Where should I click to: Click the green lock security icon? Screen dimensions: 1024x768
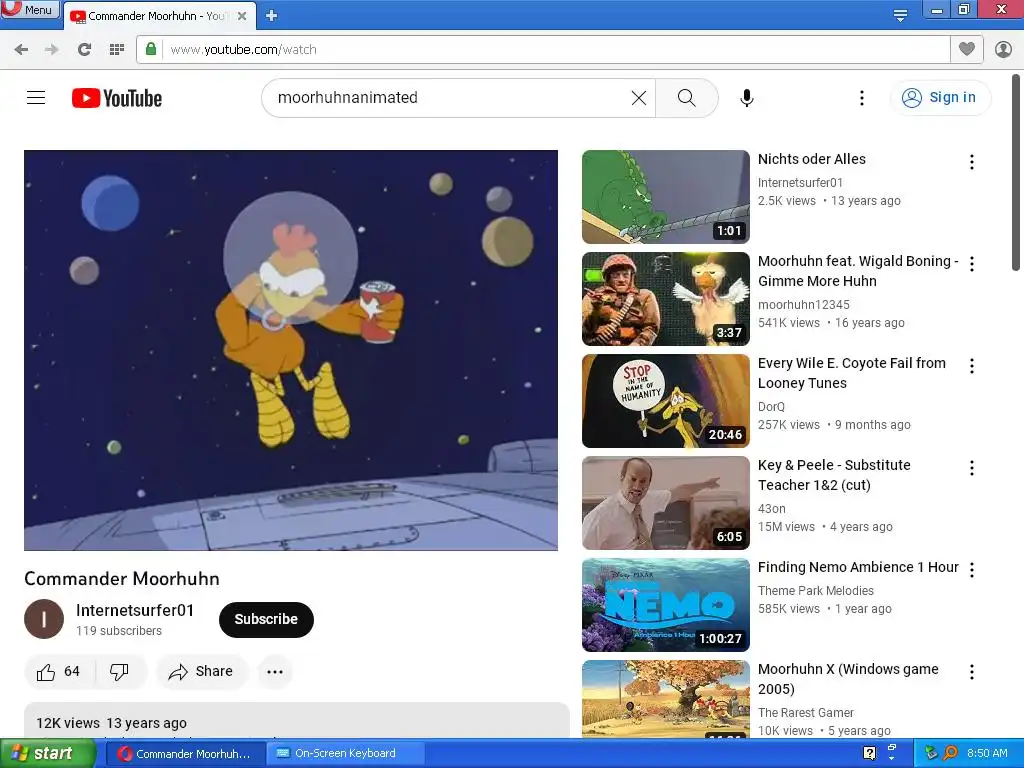(151, 49)
